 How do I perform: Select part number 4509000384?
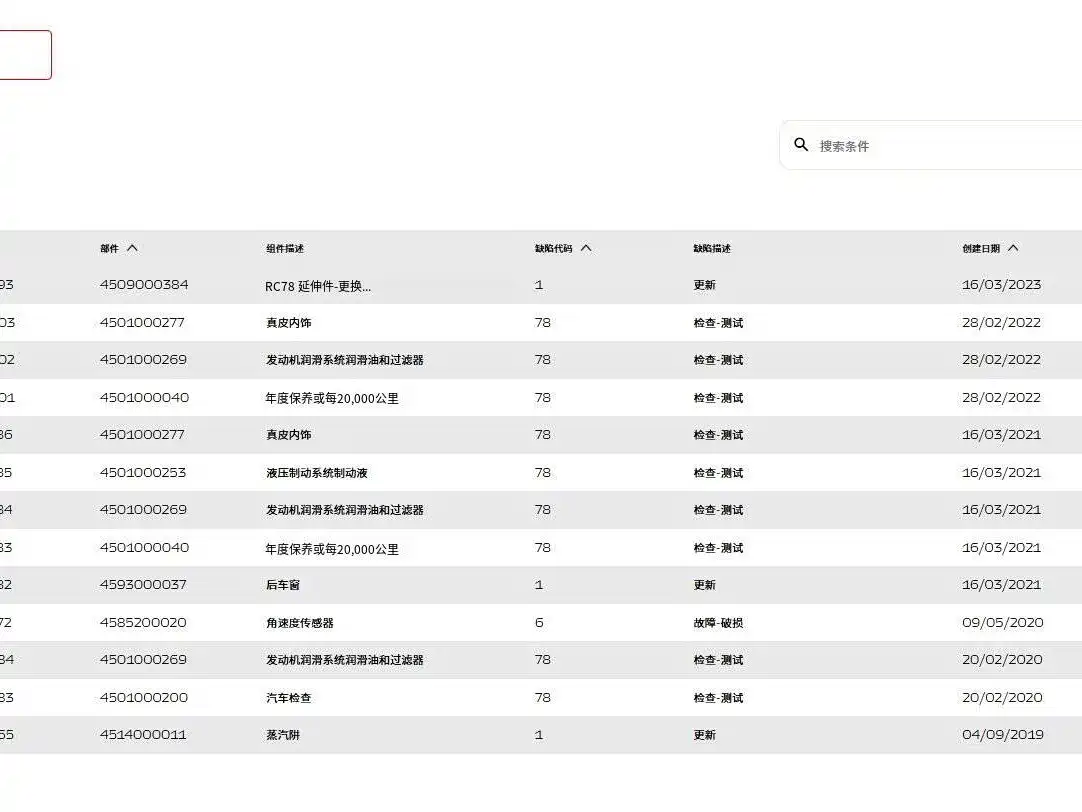pos(144,285)
